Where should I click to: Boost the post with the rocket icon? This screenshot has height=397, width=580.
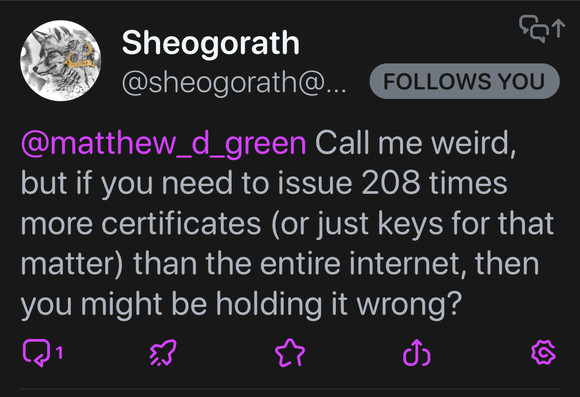coord(163,353)
